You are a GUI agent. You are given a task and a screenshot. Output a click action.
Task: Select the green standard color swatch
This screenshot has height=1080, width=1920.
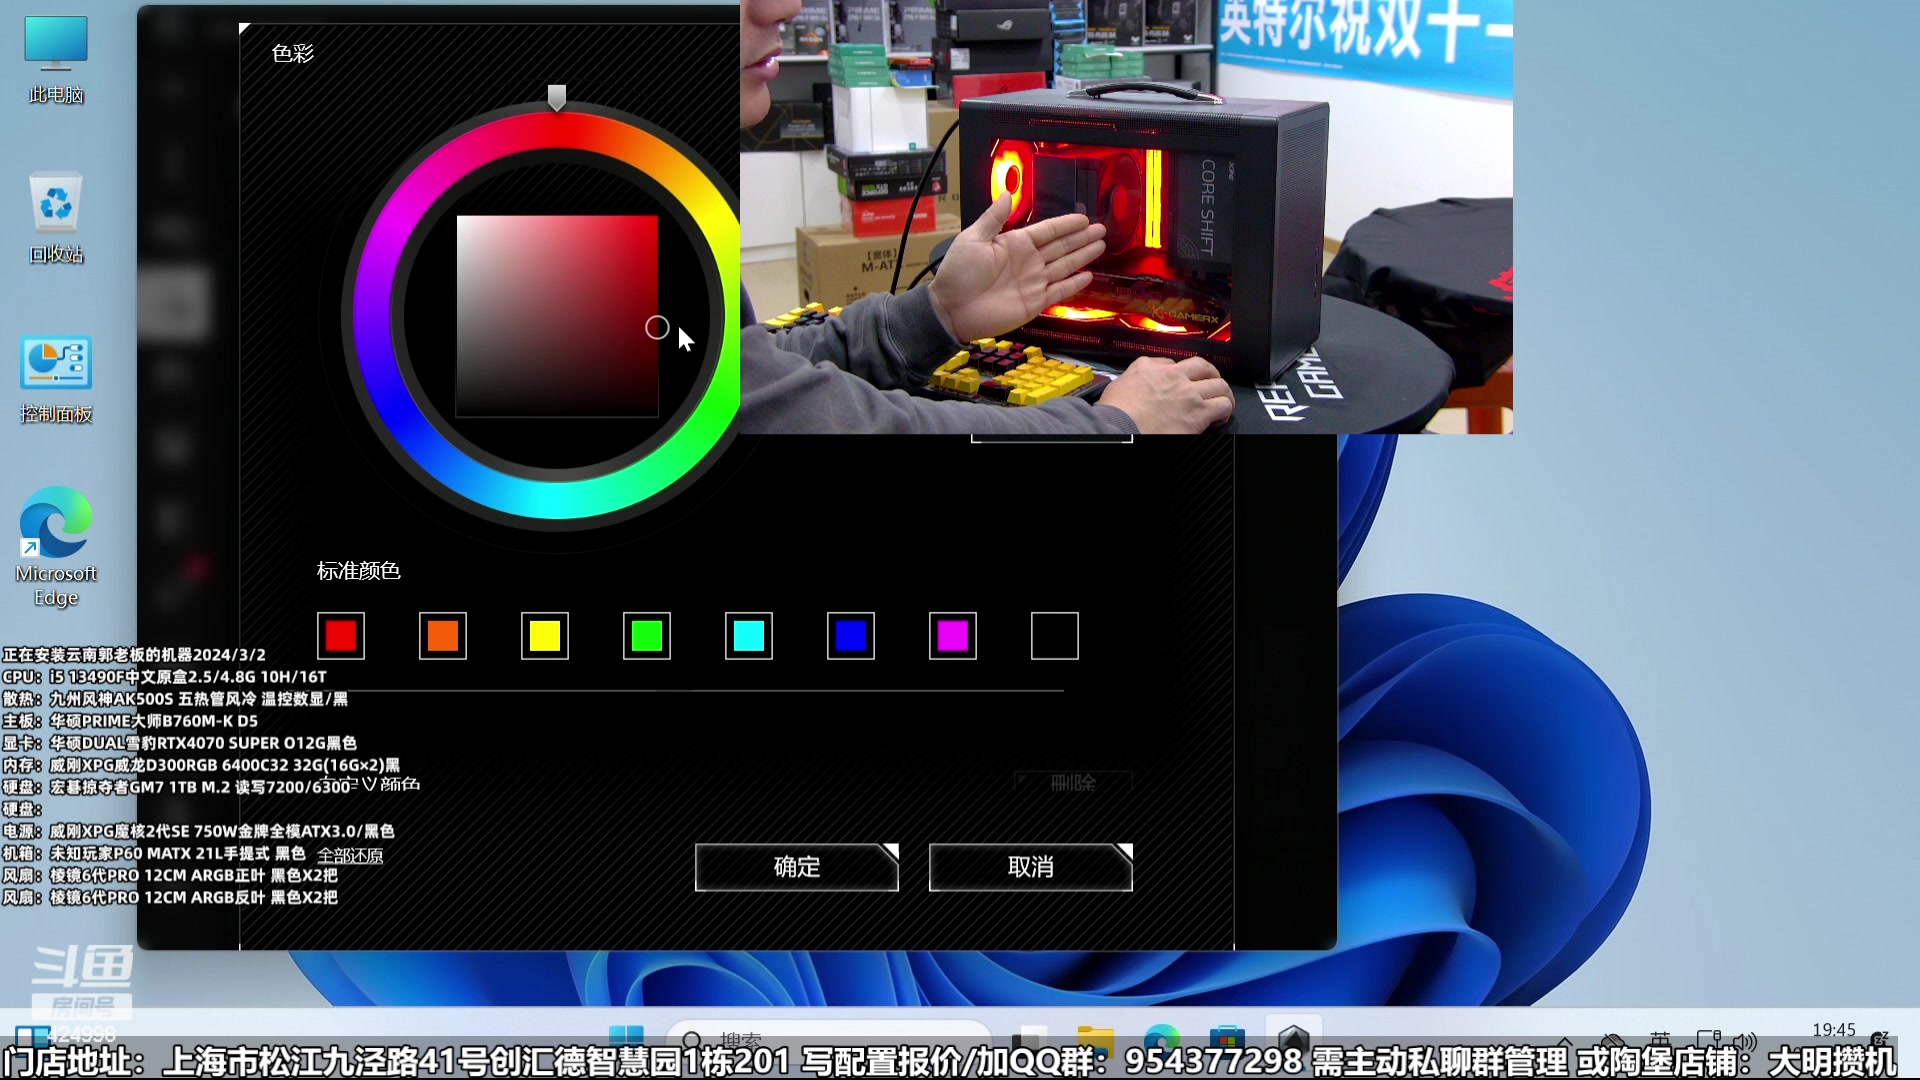click(647, 636)
